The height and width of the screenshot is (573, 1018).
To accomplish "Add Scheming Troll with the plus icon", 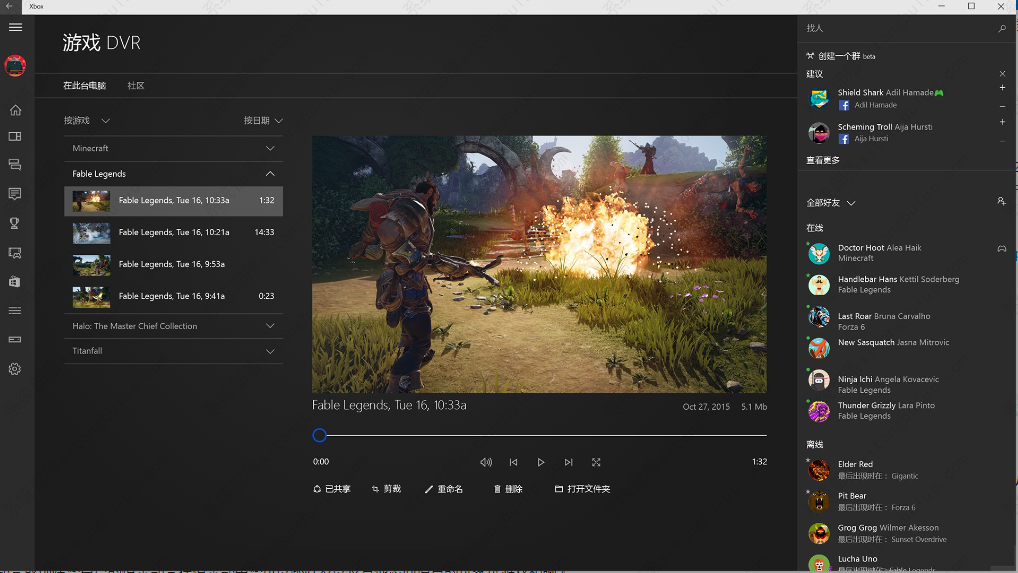I will [x=1002, y=122].
